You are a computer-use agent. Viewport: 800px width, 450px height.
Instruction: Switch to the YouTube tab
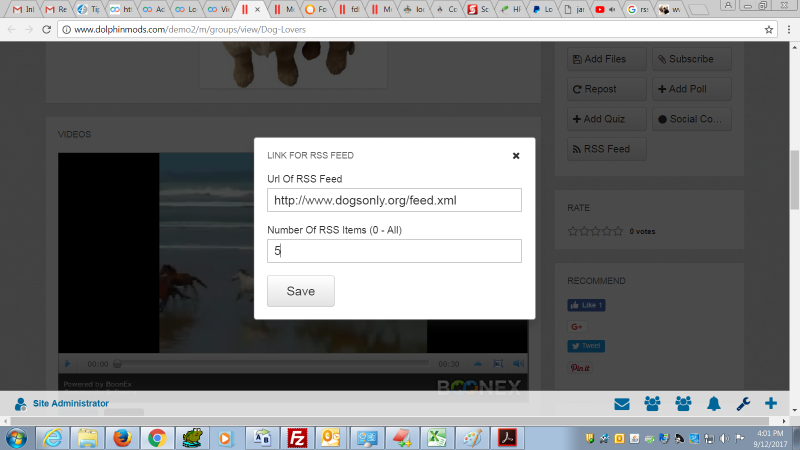click(x=605, y=9)
